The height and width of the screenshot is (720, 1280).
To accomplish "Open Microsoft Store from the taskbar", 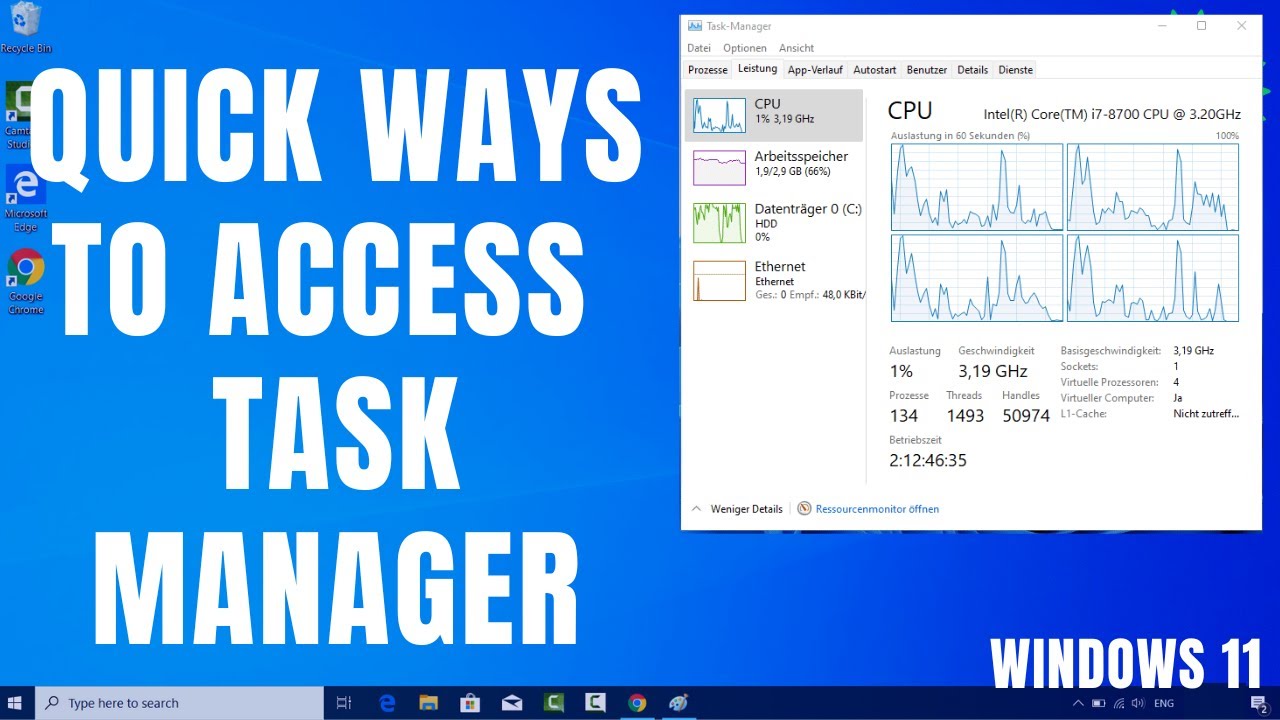I will pyautogui.click(x=469, y=703).
